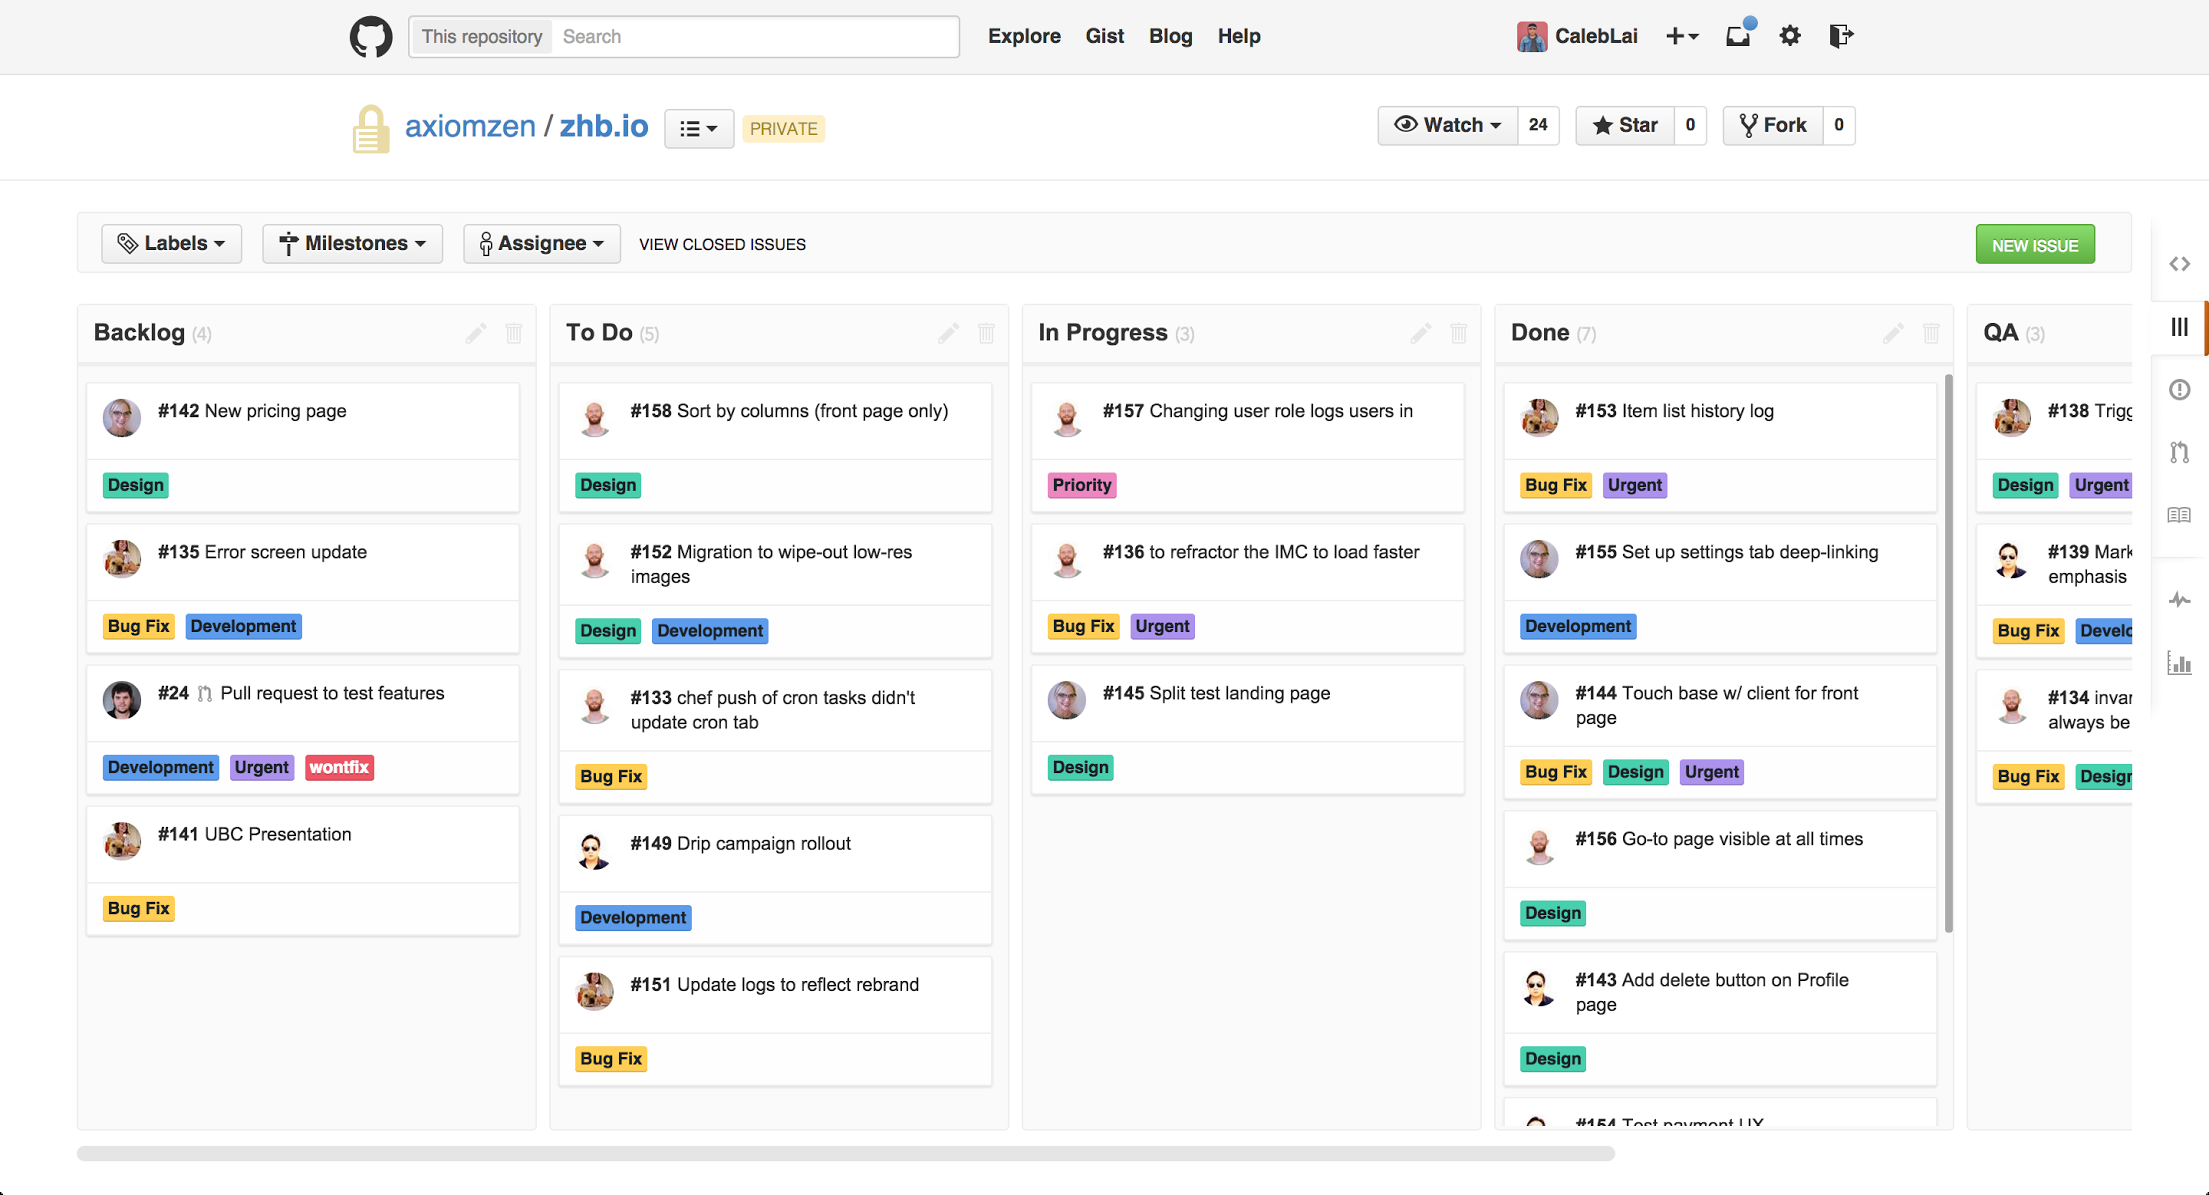Open the Explore menu item
Image resolution: width=2209 pixels, height=1195 pixels.
[x=1024, y=36]
